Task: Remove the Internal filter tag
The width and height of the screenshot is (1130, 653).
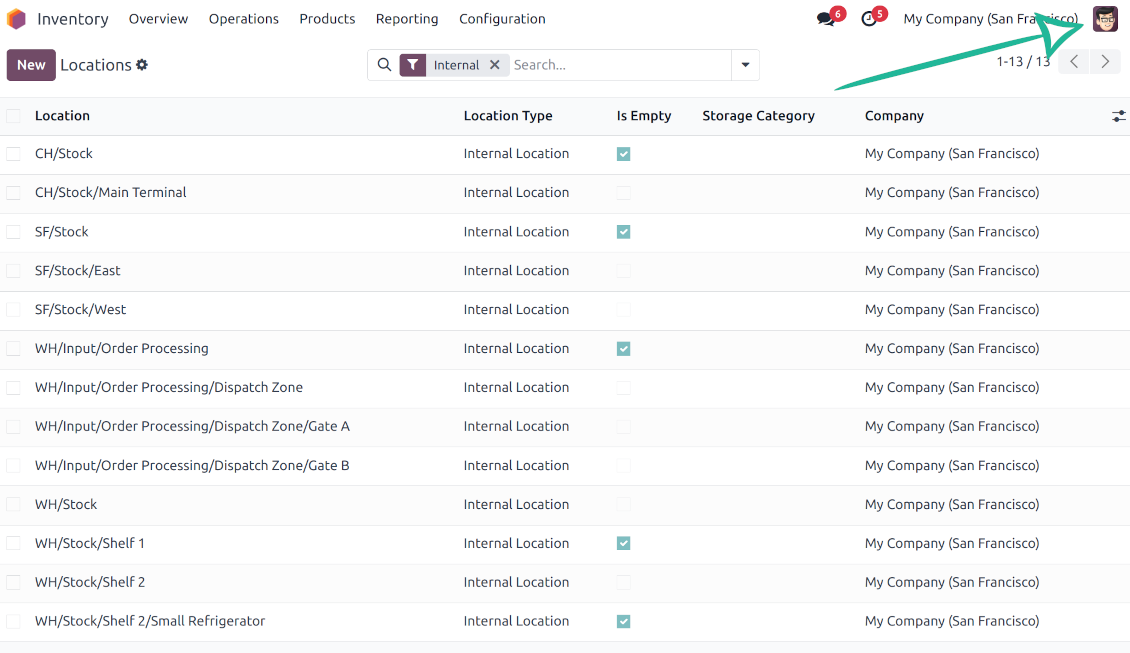Action: pyautogui.click(x=494, y=65)
